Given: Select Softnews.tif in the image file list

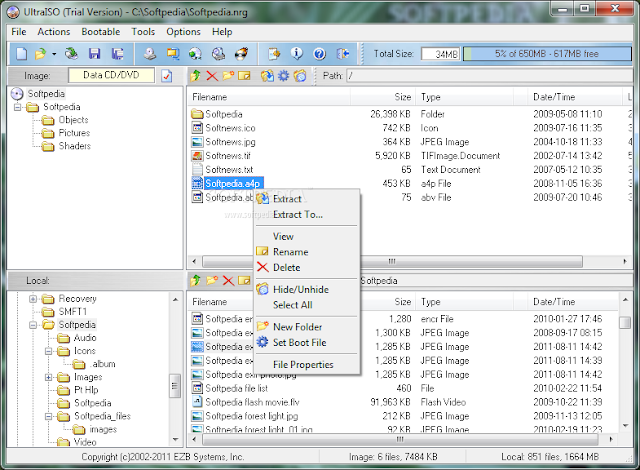Looking at the screenshot, I should [x=228, y=156].
